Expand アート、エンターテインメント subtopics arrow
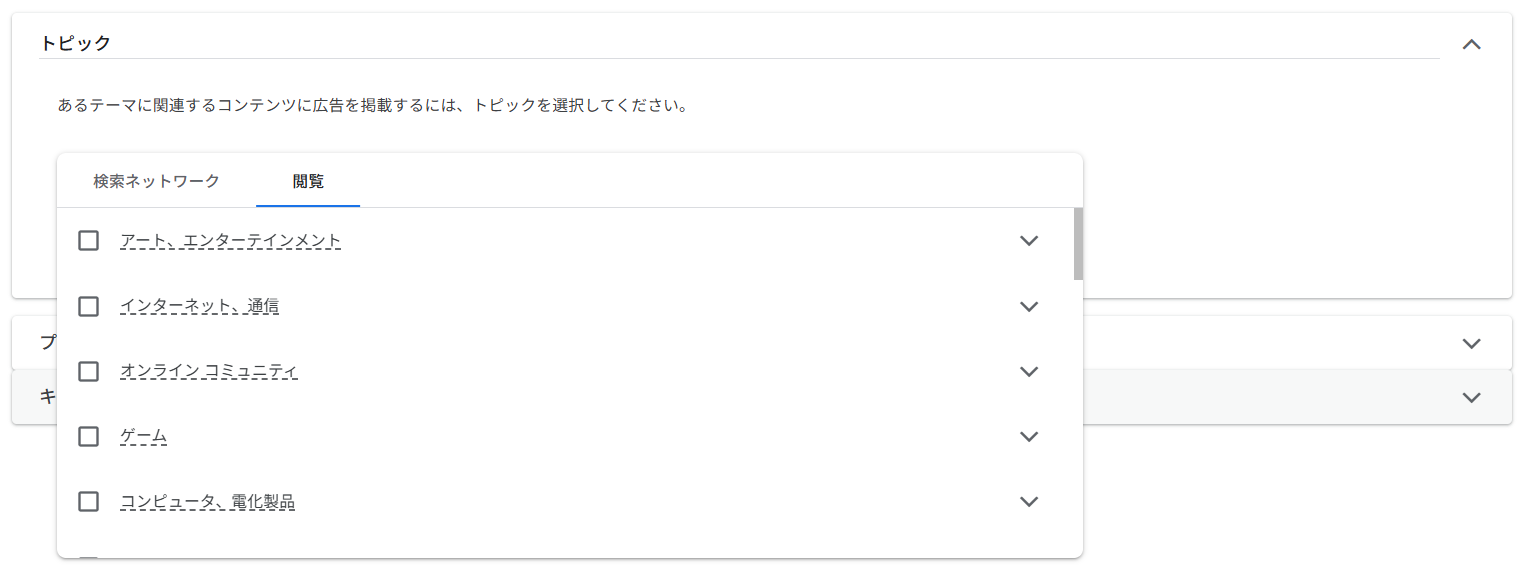Image resolution: width=1521 pixels, height=583 pixels. (1029, 241)
